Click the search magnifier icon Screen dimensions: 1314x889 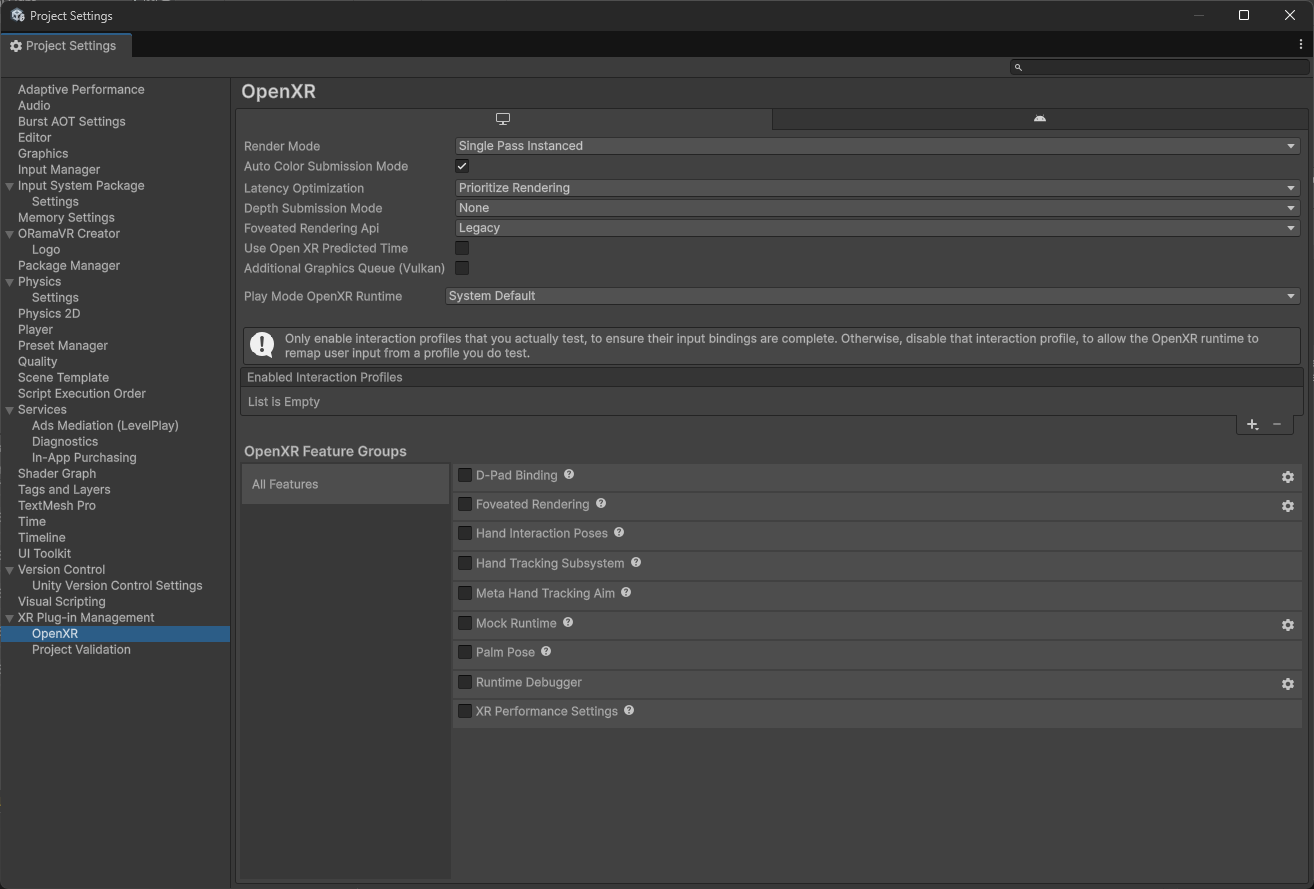click(x=1018, y=67)
